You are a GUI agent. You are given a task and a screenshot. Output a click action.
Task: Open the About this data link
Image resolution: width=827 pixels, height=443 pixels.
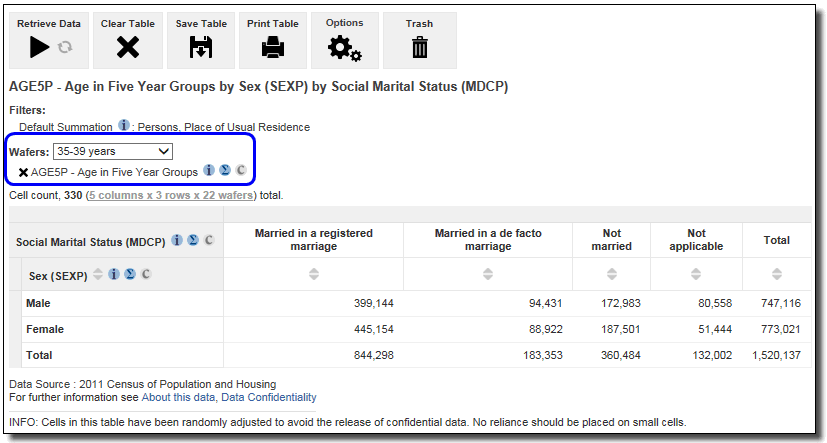(176, 397)
